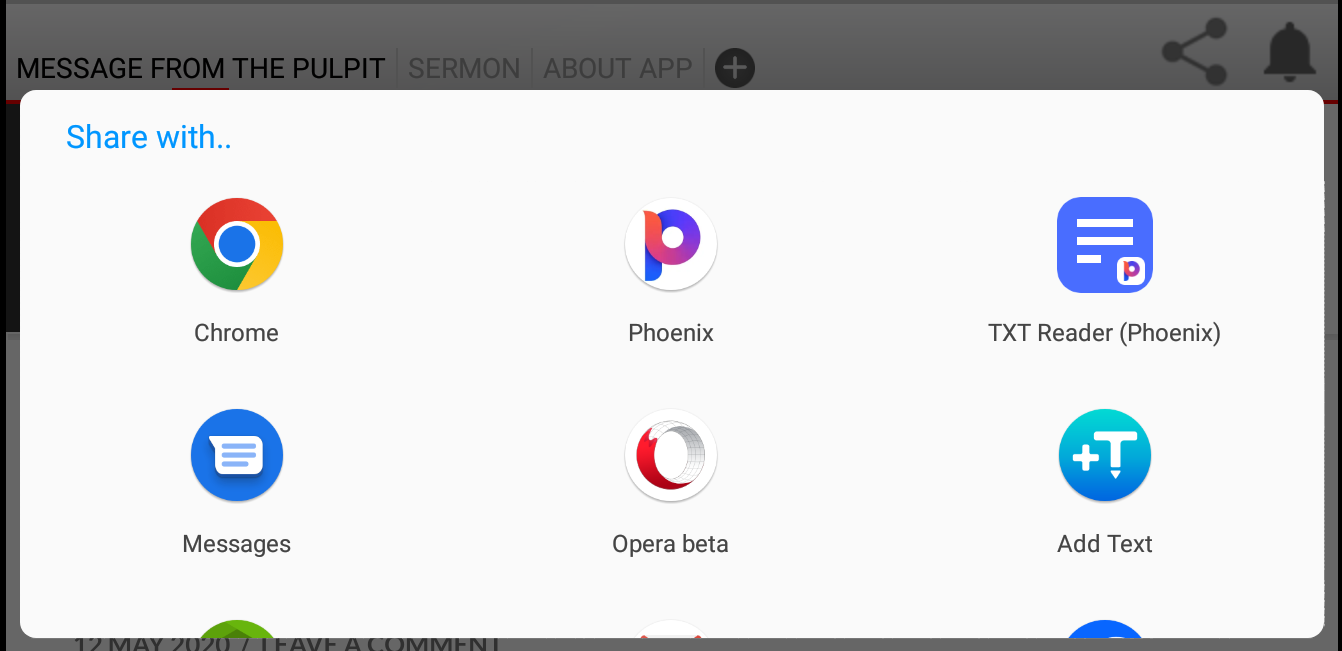
Task: Click the "Share with.." dialog title
Action: tap(149, 137)
